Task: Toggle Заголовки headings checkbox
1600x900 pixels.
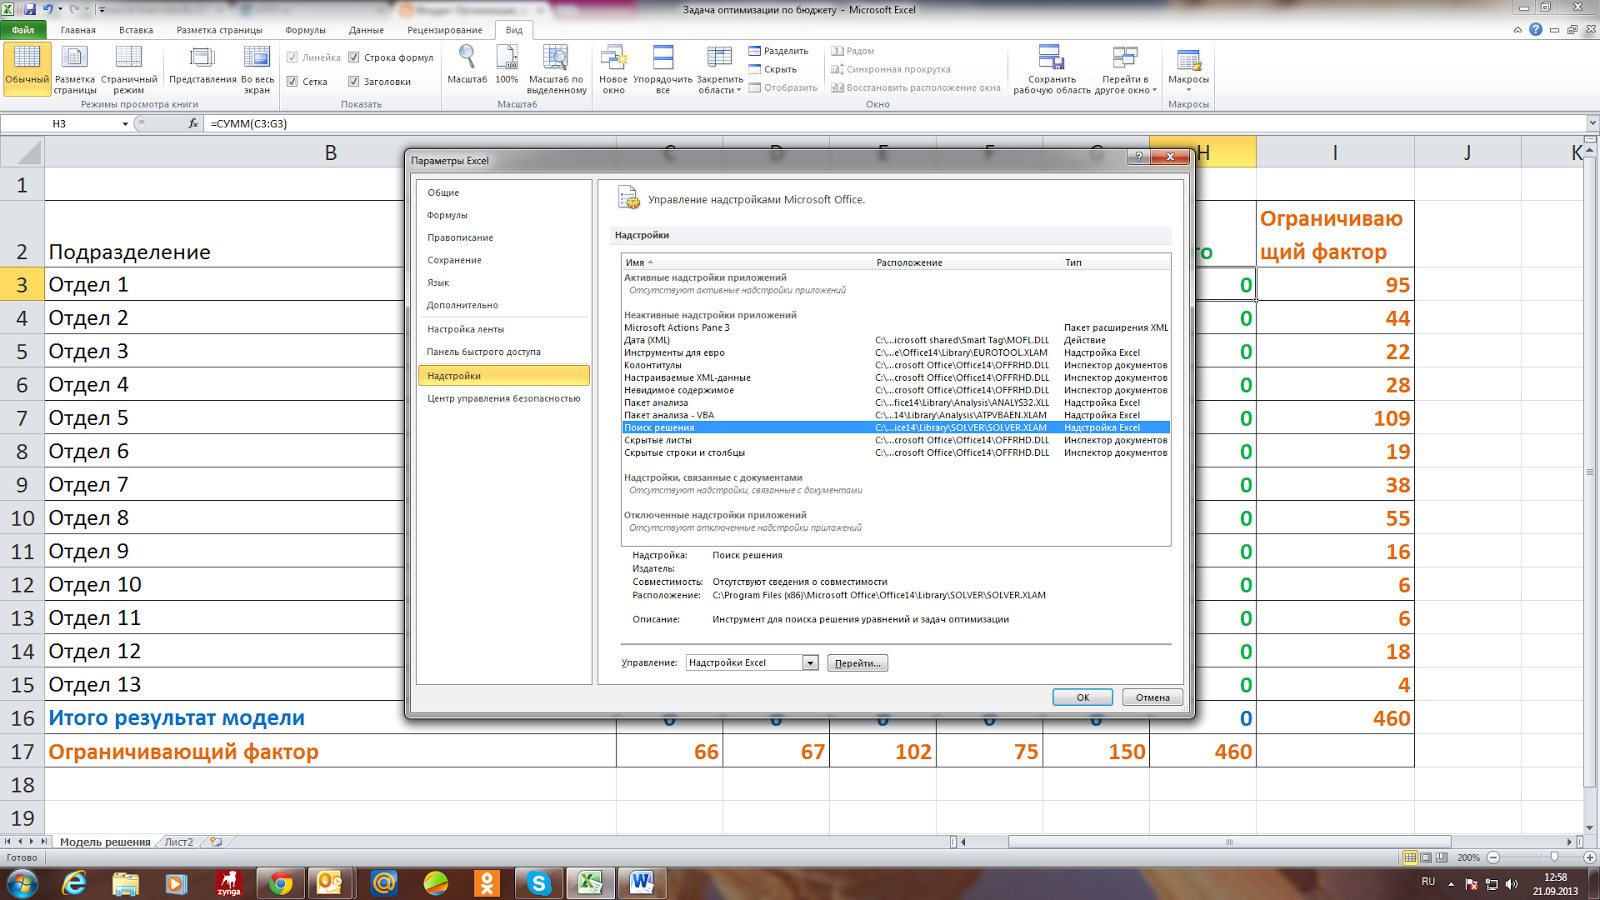Action: tap(353, 81)
